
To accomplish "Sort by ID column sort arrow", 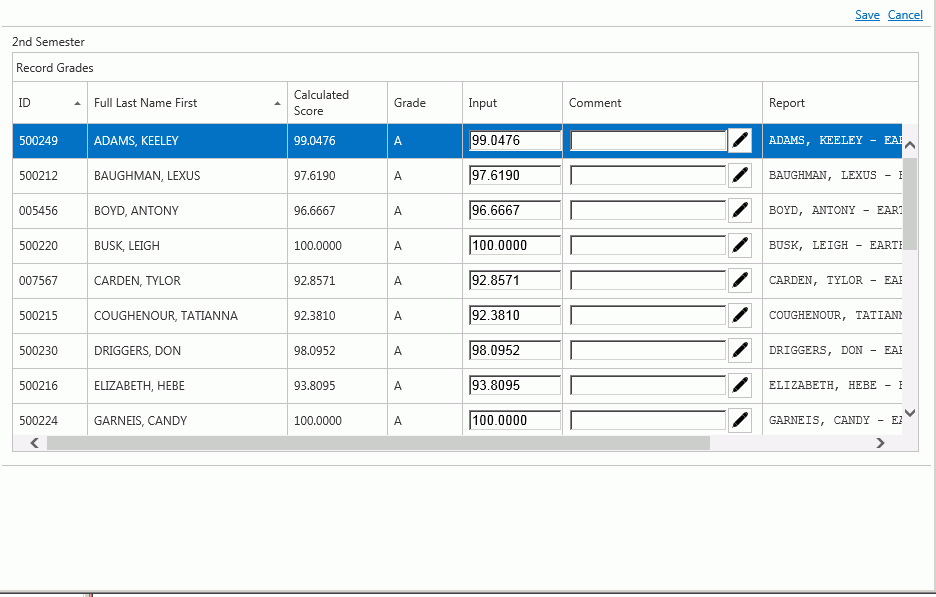I will [78, 103].
